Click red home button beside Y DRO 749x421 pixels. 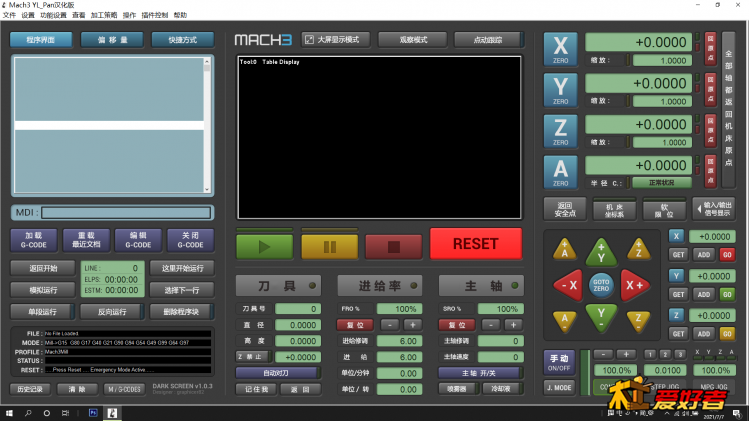coord(710,90)
